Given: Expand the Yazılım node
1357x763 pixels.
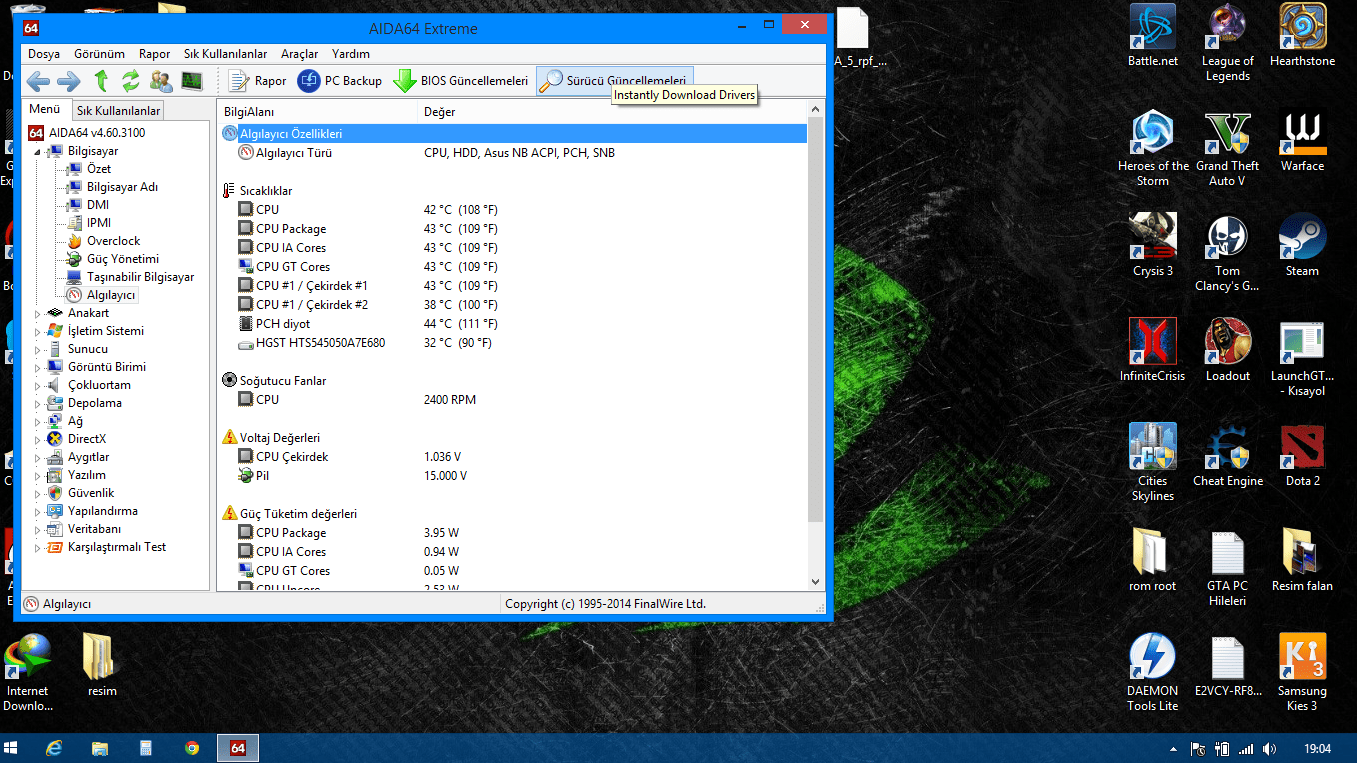Looking at the screenshot, I should pyautogui.click(x=39, y=475).
